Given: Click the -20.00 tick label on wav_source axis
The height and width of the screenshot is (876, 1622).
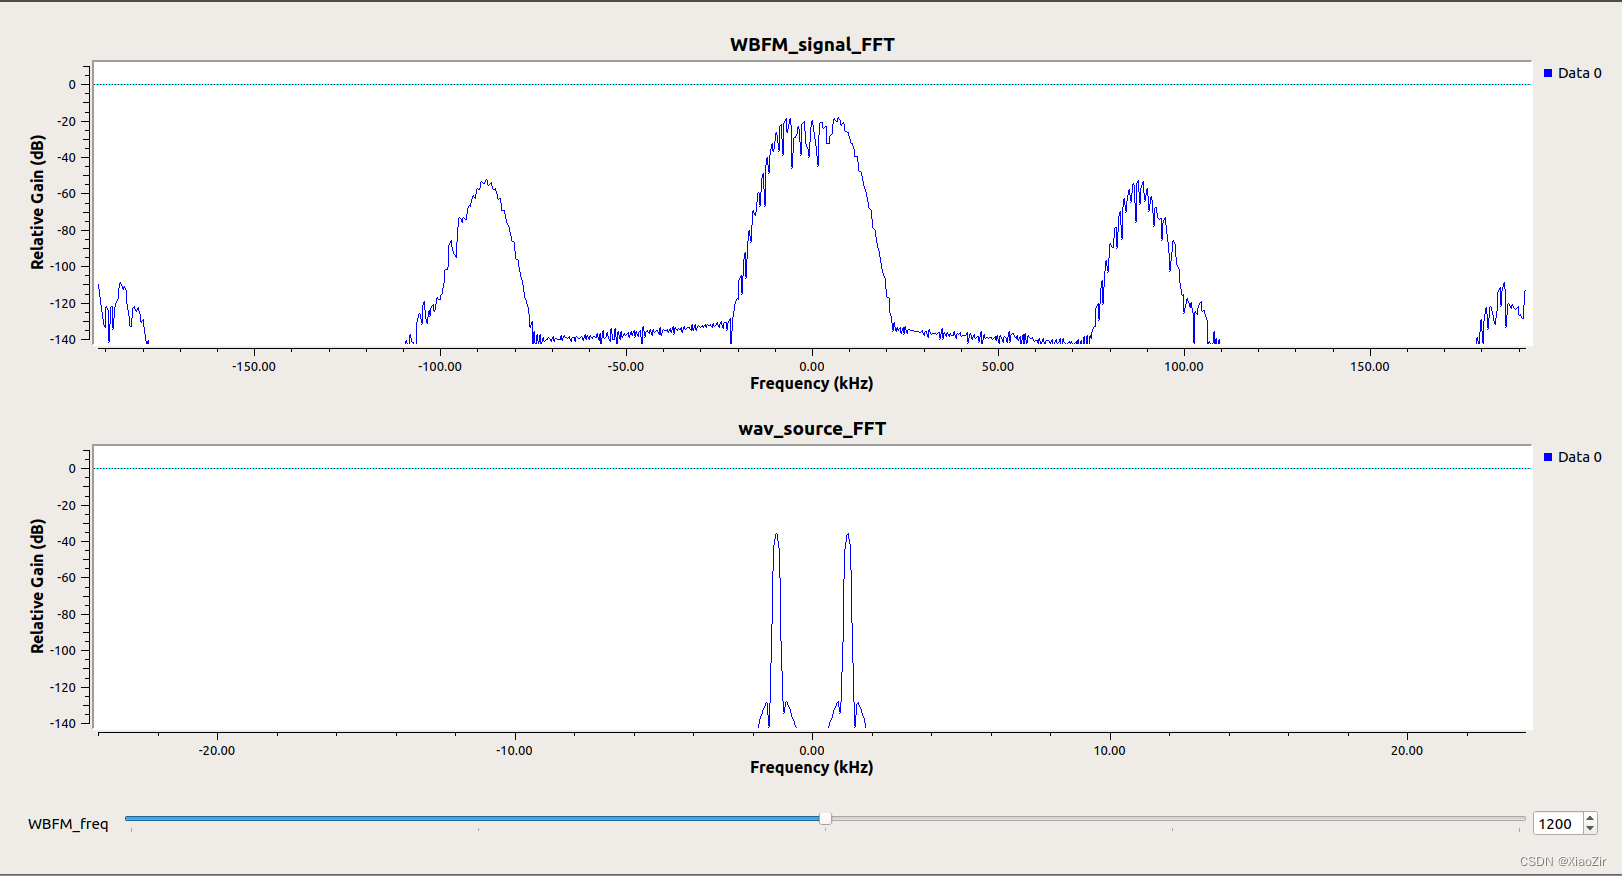Looking at the screenshot, I should 217,751.
